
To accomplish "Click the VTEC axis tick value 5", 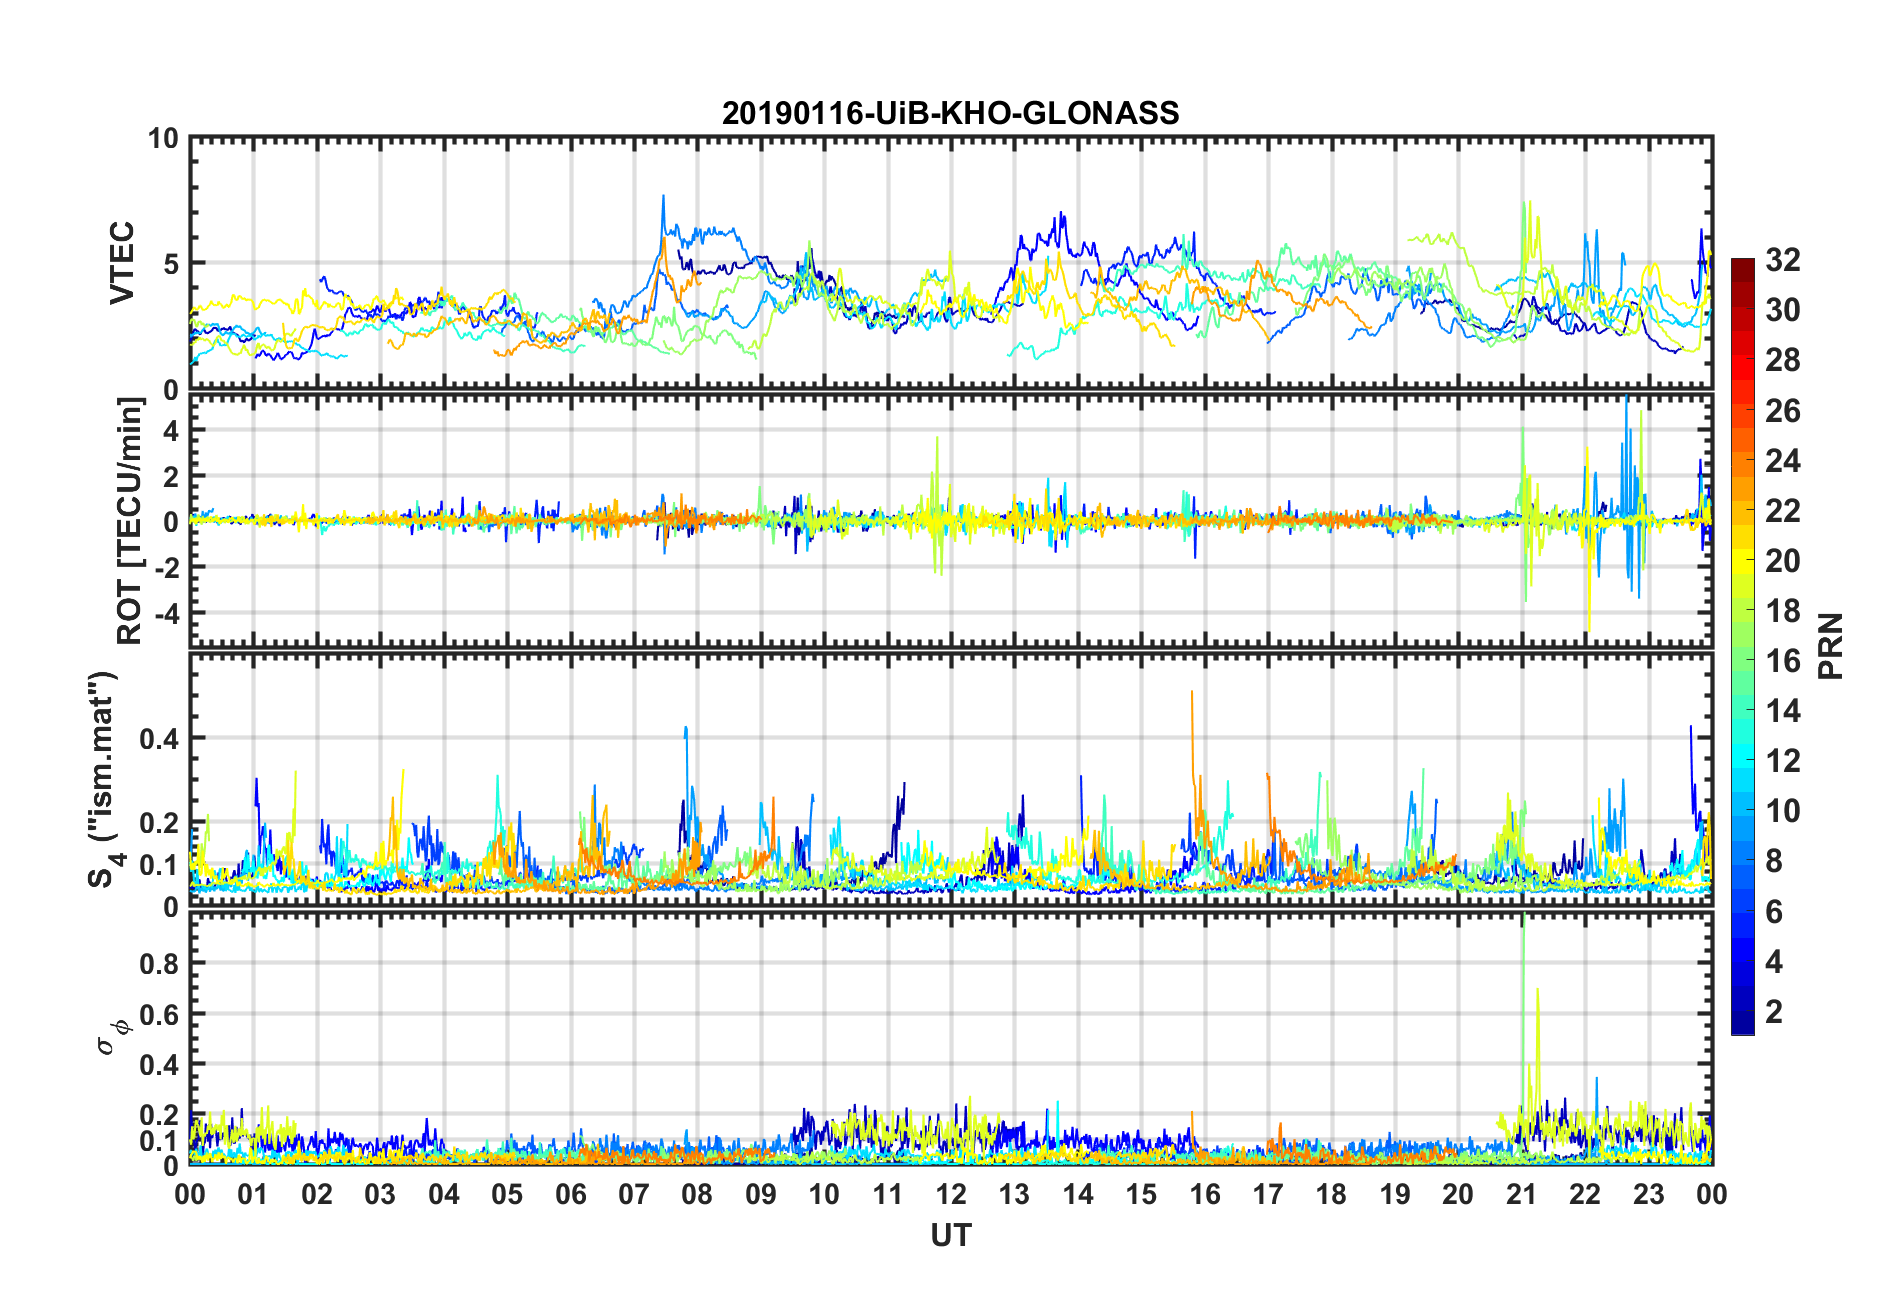I will point(171,264).
